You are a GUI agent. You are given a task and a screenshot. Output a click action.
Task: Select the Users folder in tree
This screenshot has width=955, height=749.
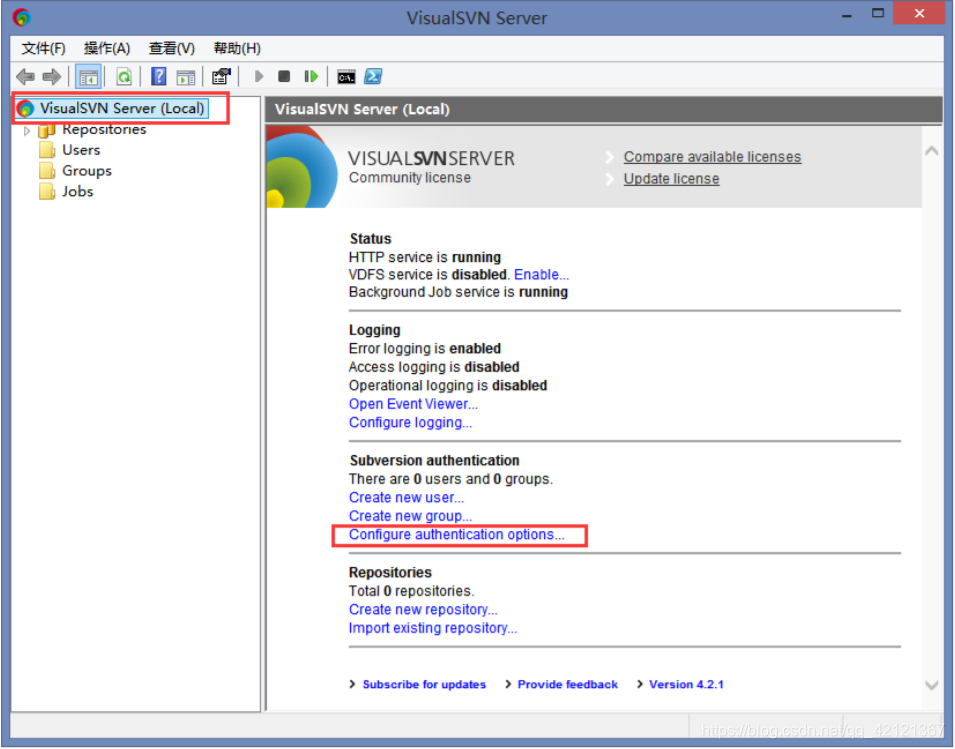tap(81, 150)
